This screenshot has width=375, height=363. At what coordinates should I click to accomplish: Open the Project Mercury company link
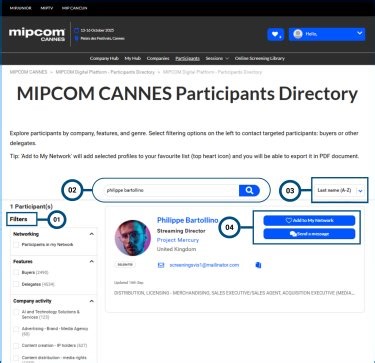[x=178, y=240]
